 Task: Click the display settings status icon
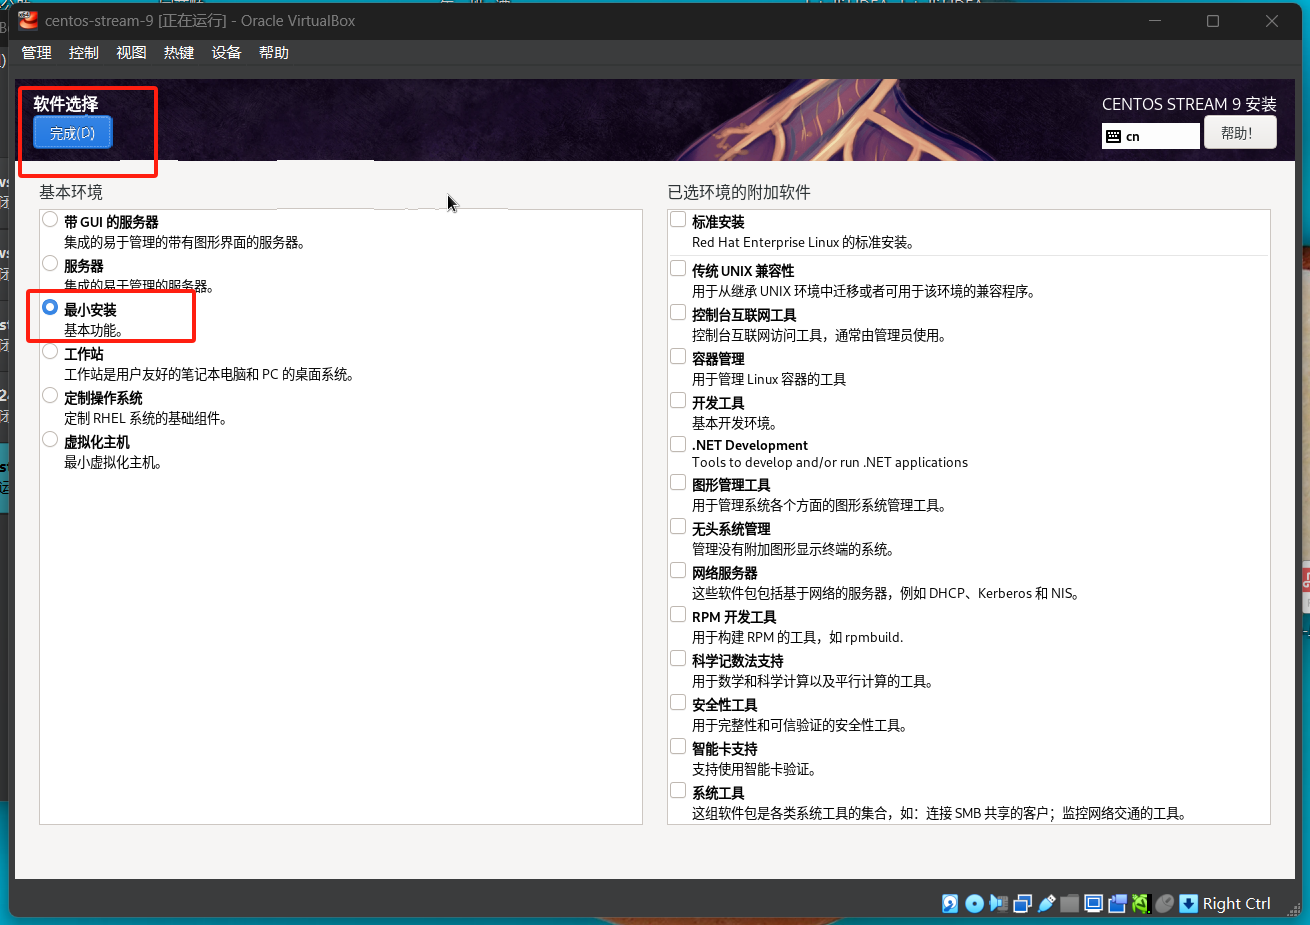tap(1094, 903)
